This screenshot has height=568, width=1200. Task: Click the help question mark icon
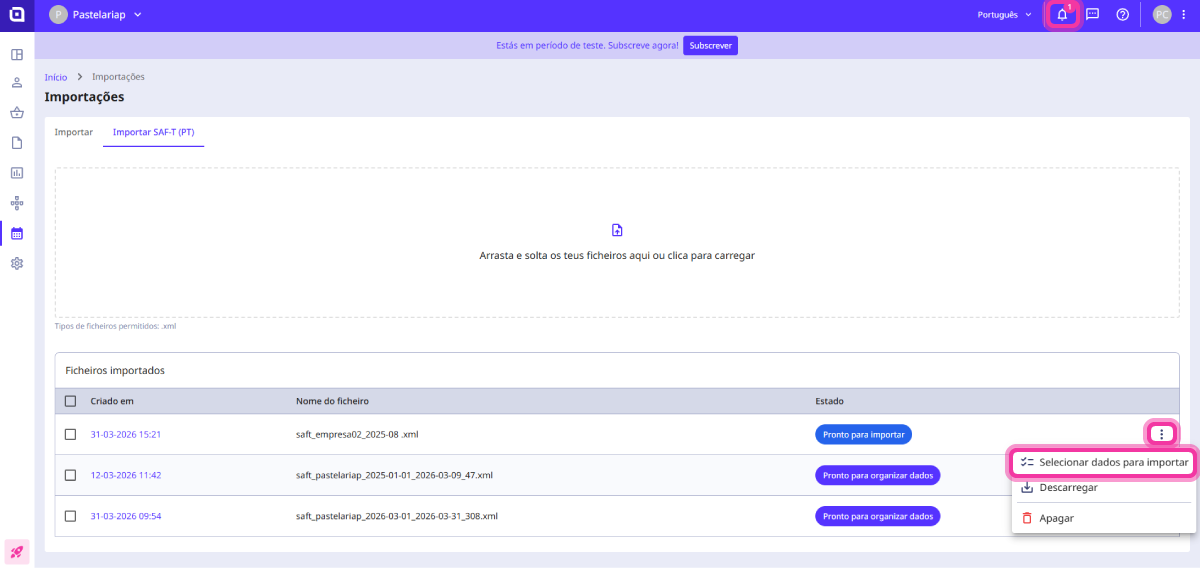click(1123, 15)
